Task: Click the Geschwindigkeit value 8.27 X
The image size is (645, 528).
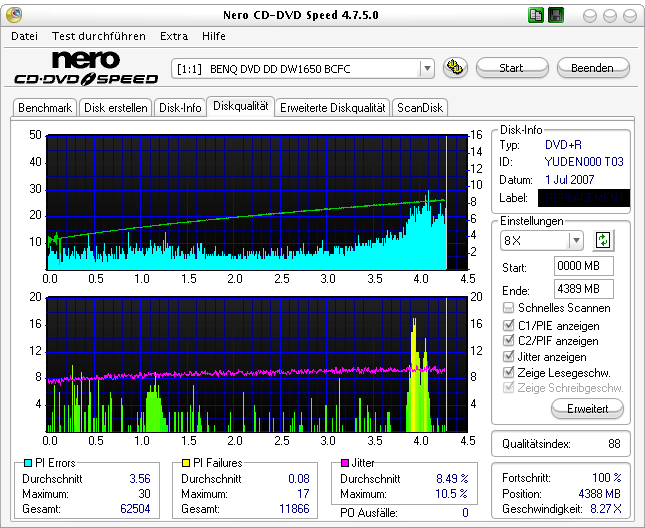Action: coord(606,509)
